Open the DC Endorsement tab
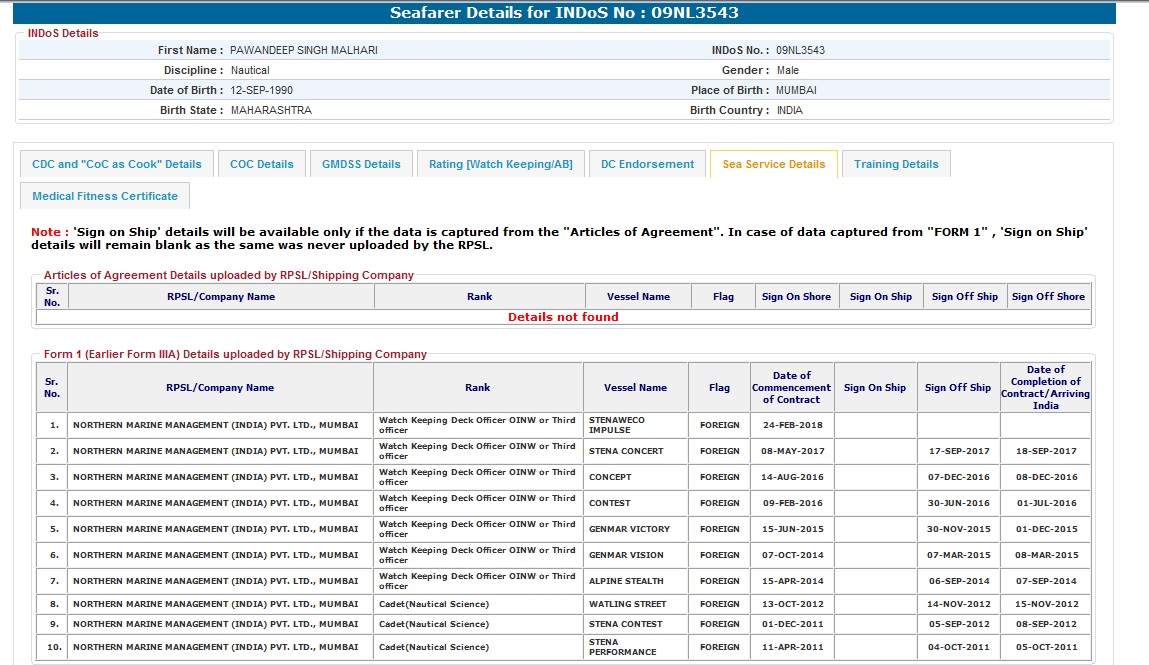The height and width of the screenshot is (665, 1149). tap(647, 164)
